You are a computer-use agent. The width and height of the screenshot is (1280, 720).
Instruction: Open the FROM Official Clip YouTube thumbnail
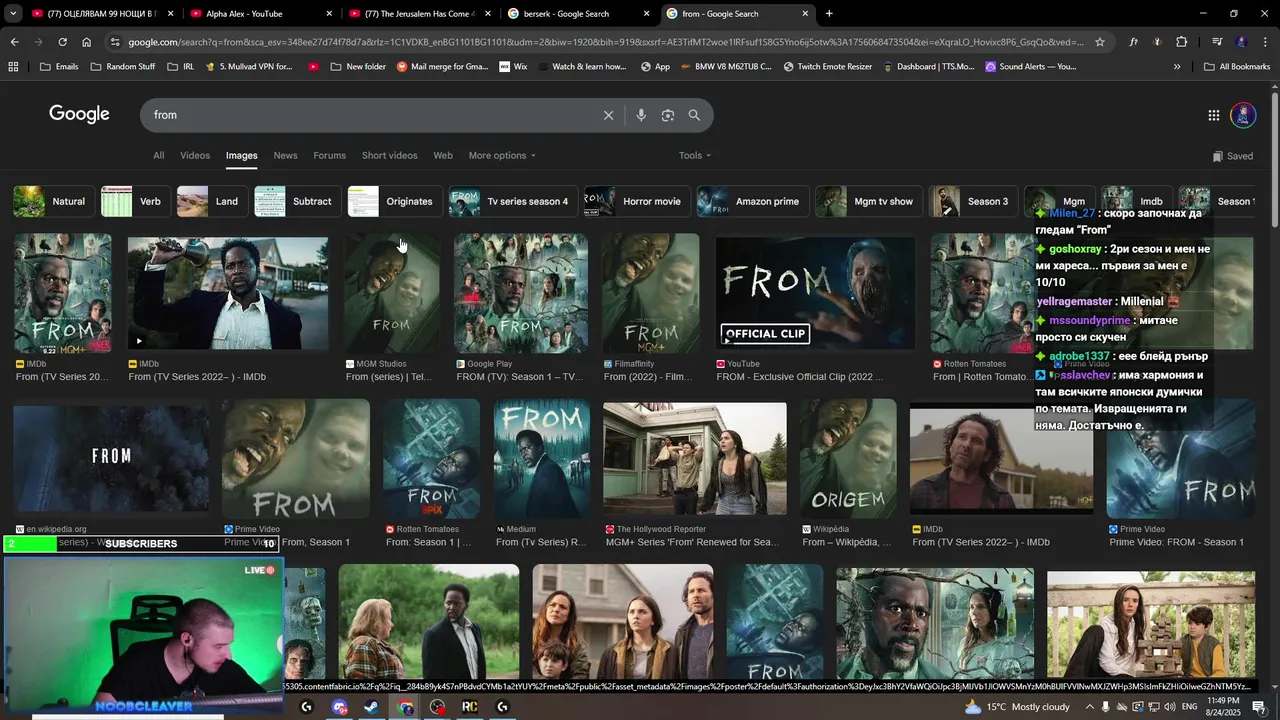tap(815, 293)
